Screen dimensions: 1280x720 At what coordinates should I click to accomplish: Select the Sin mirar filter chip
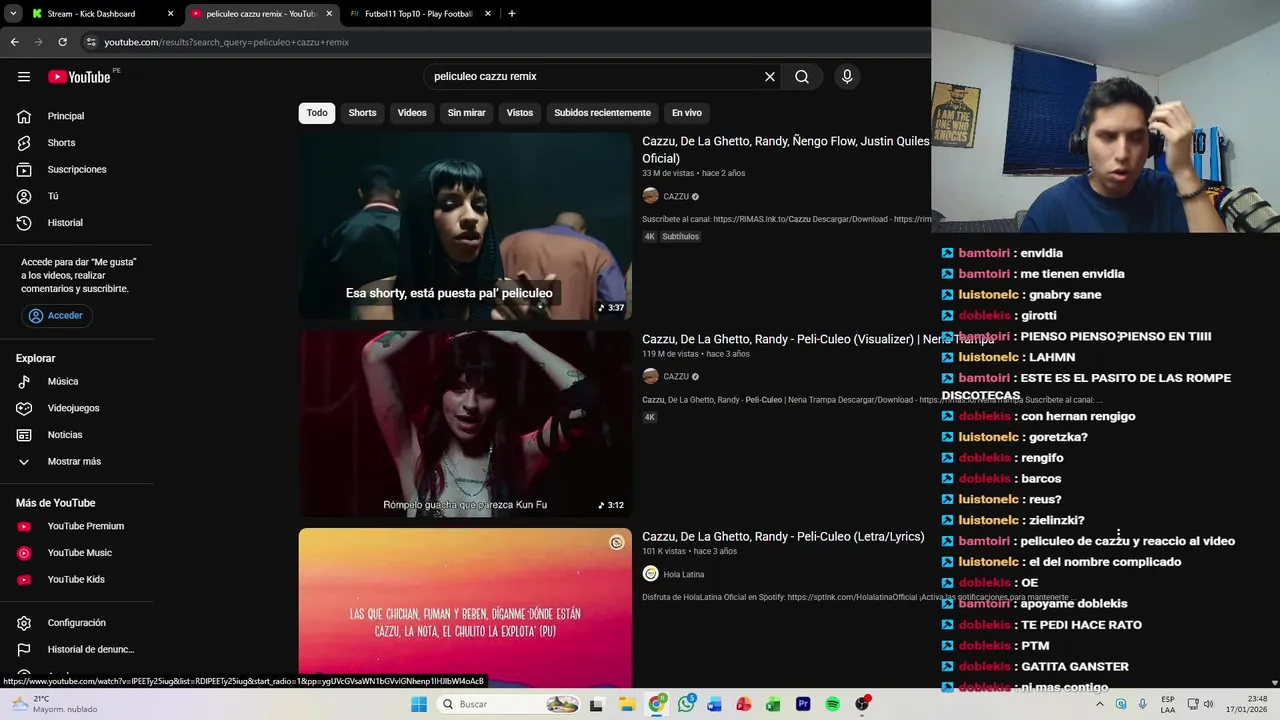466,113
